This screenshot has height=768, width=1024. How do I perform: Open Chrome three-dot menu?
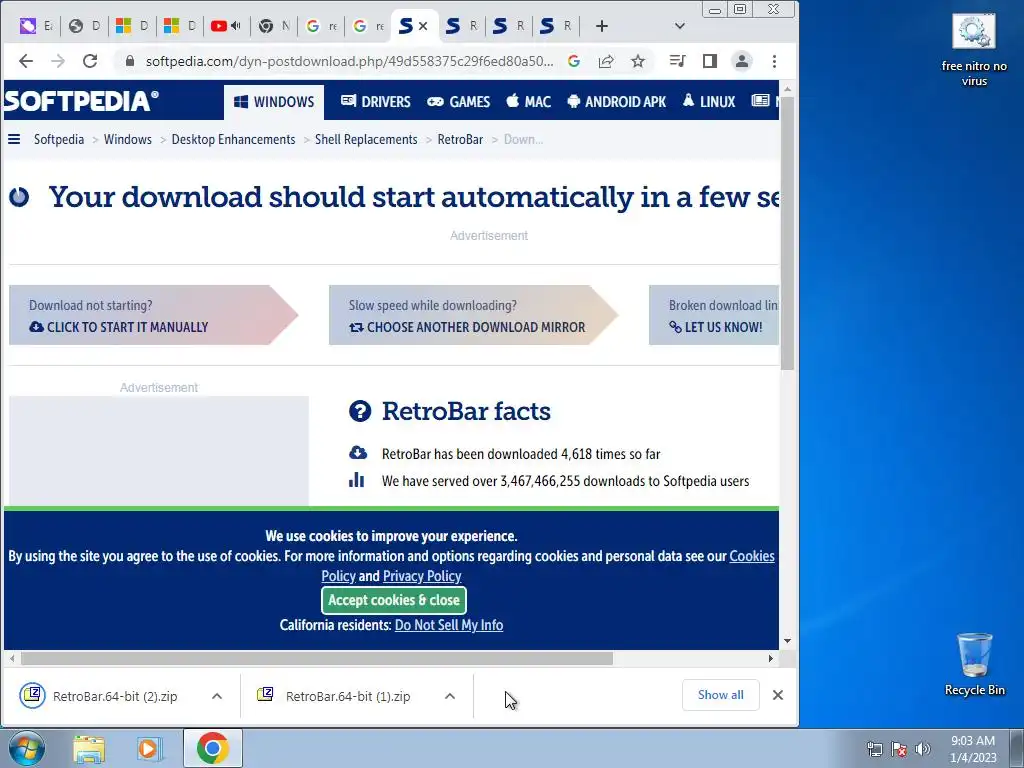775,61
